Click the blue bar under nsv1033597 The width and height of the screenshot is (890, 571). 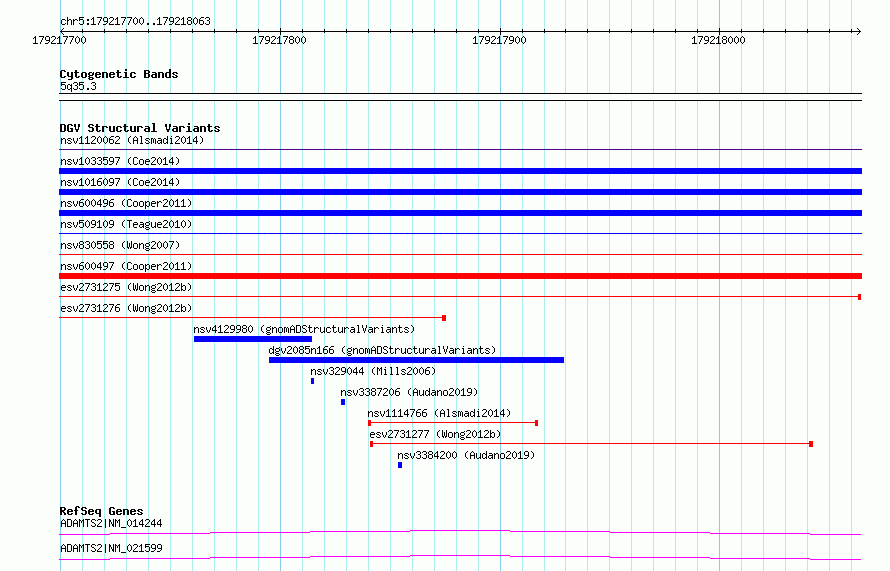point(460,171)
